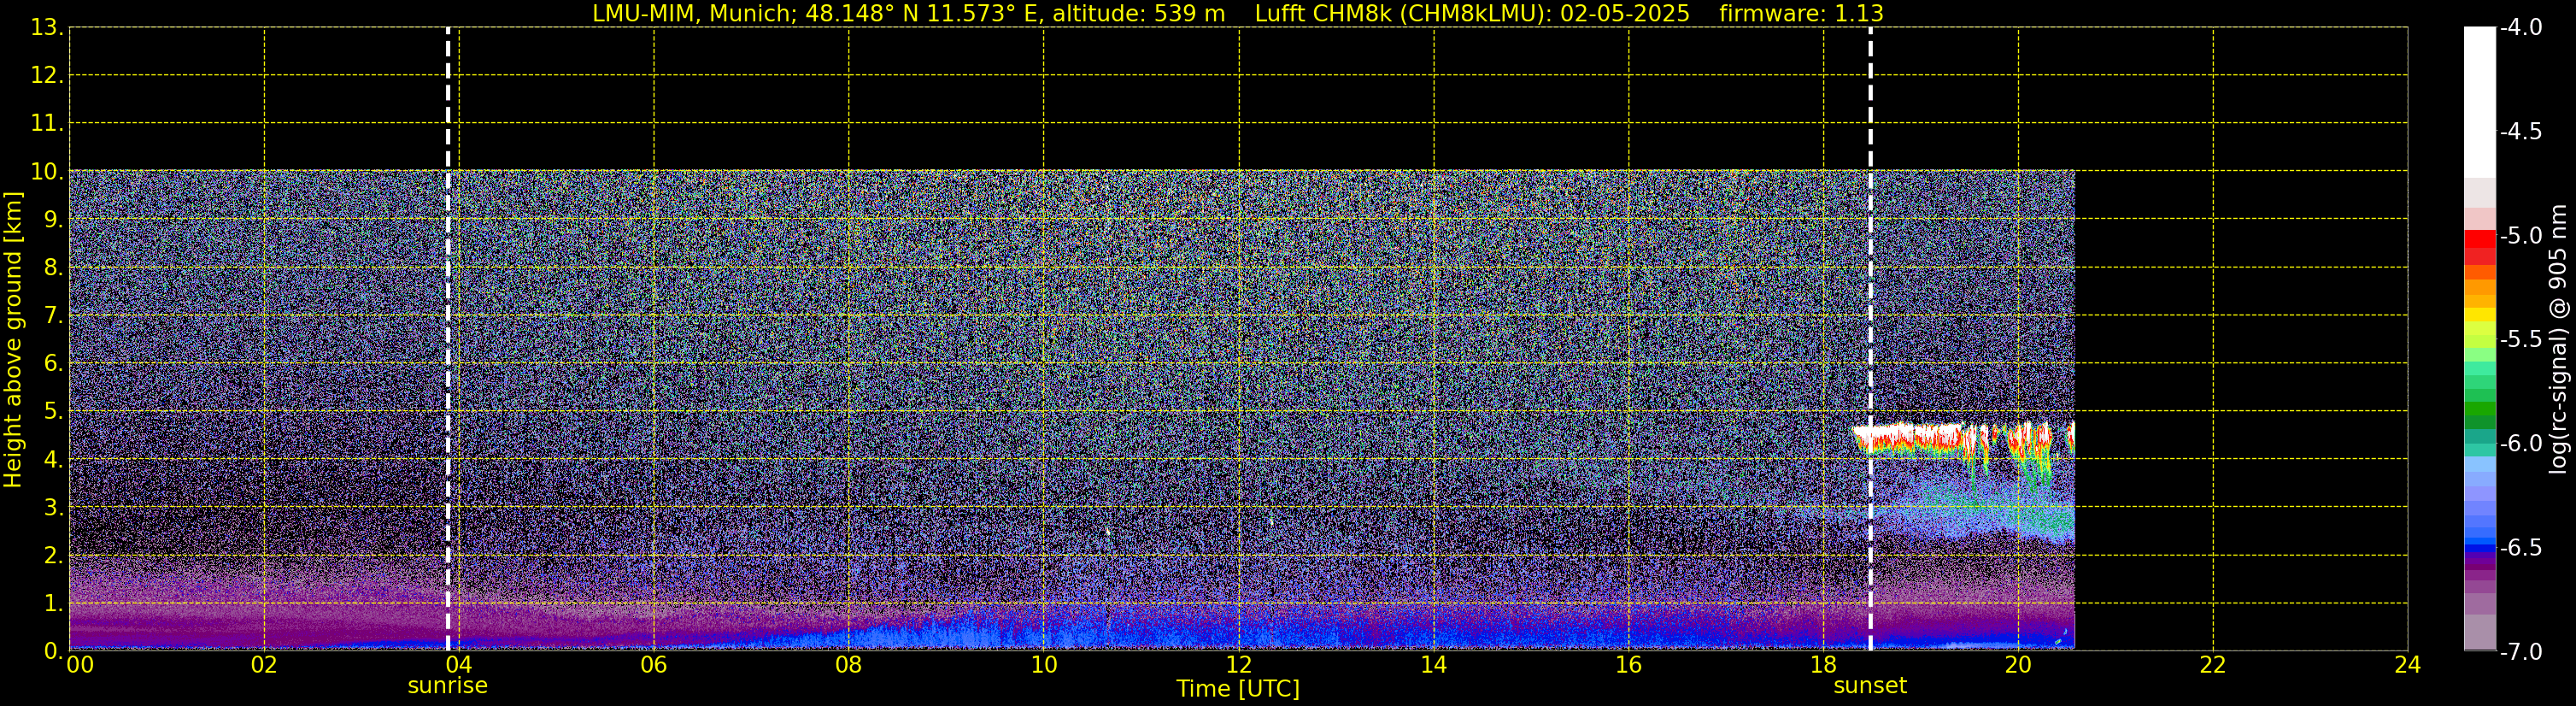Click the 1. km tick label on the height axis
The image size is (2576, 706).
[x=53, y=603]
